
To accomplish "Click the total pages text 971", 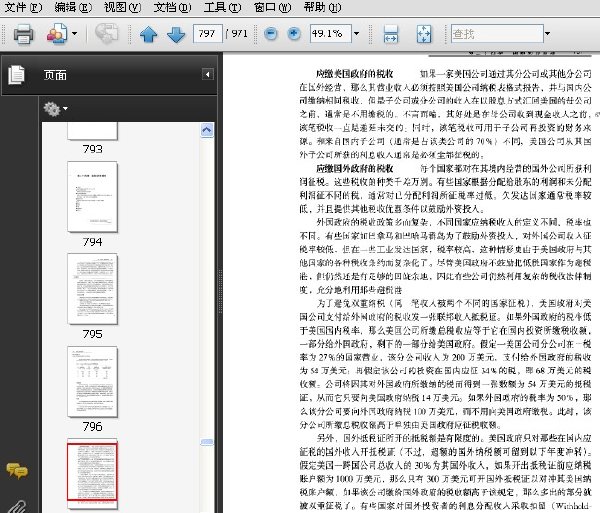I will 240,34.
